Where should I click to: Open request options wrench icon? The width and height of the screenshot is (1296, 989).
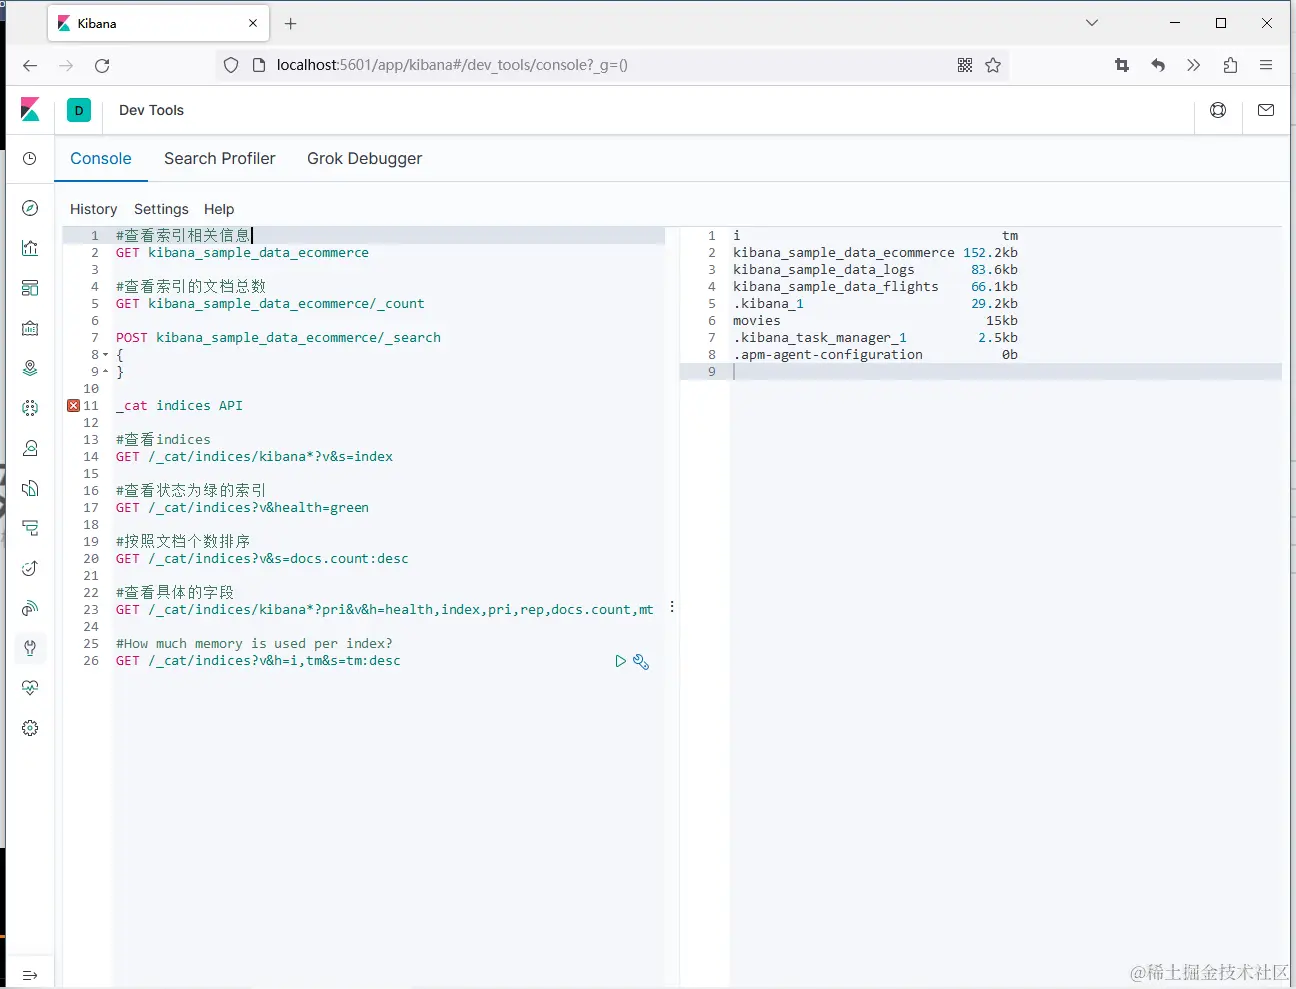(x=641, y=661)
